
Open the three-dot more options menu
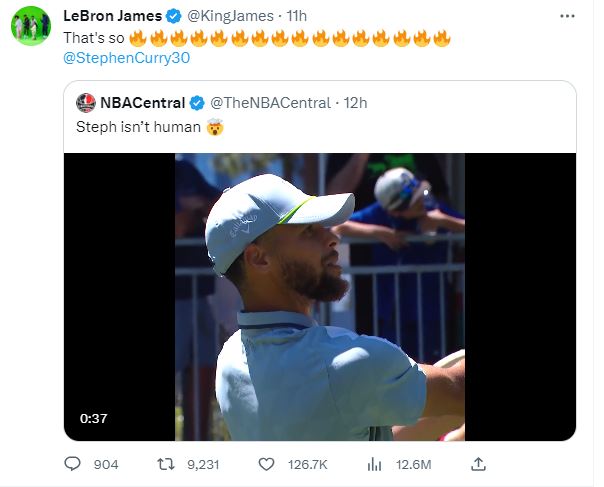567,16
